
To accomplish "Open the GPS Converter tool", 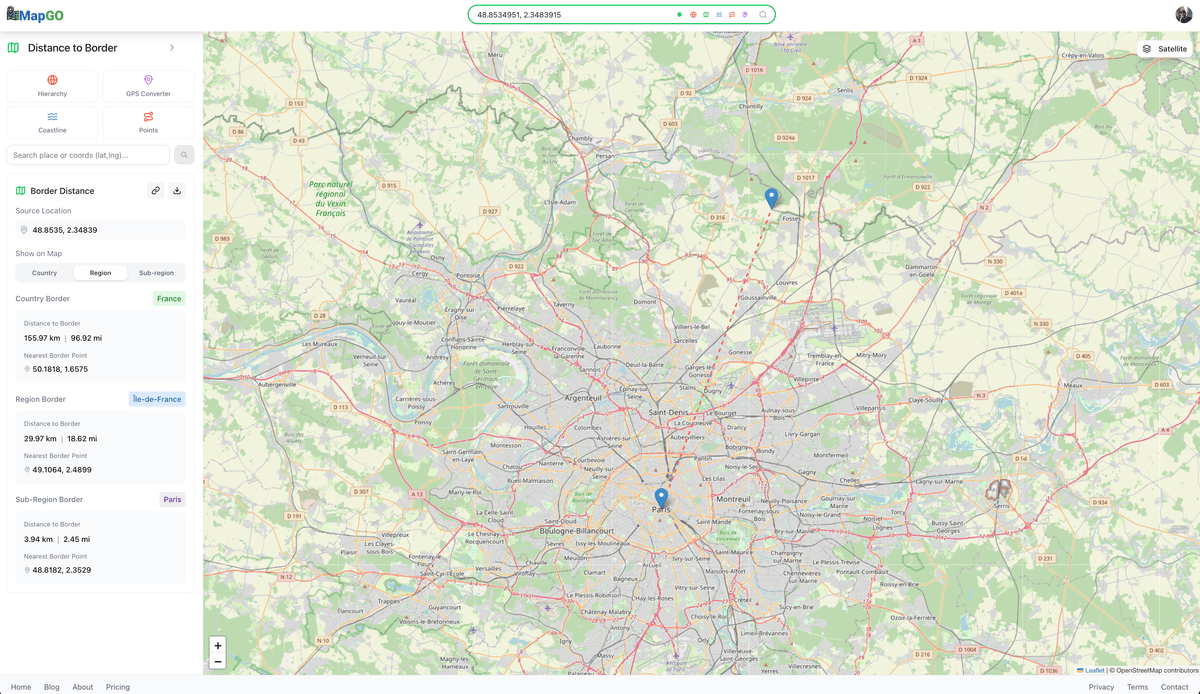I will point(147,85).
